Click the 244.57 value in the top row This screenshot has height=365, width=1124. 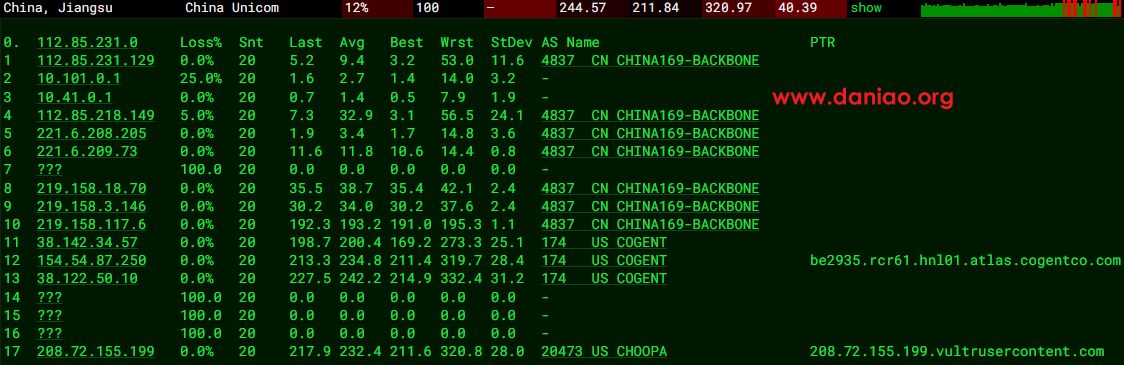tap(584, 9)
